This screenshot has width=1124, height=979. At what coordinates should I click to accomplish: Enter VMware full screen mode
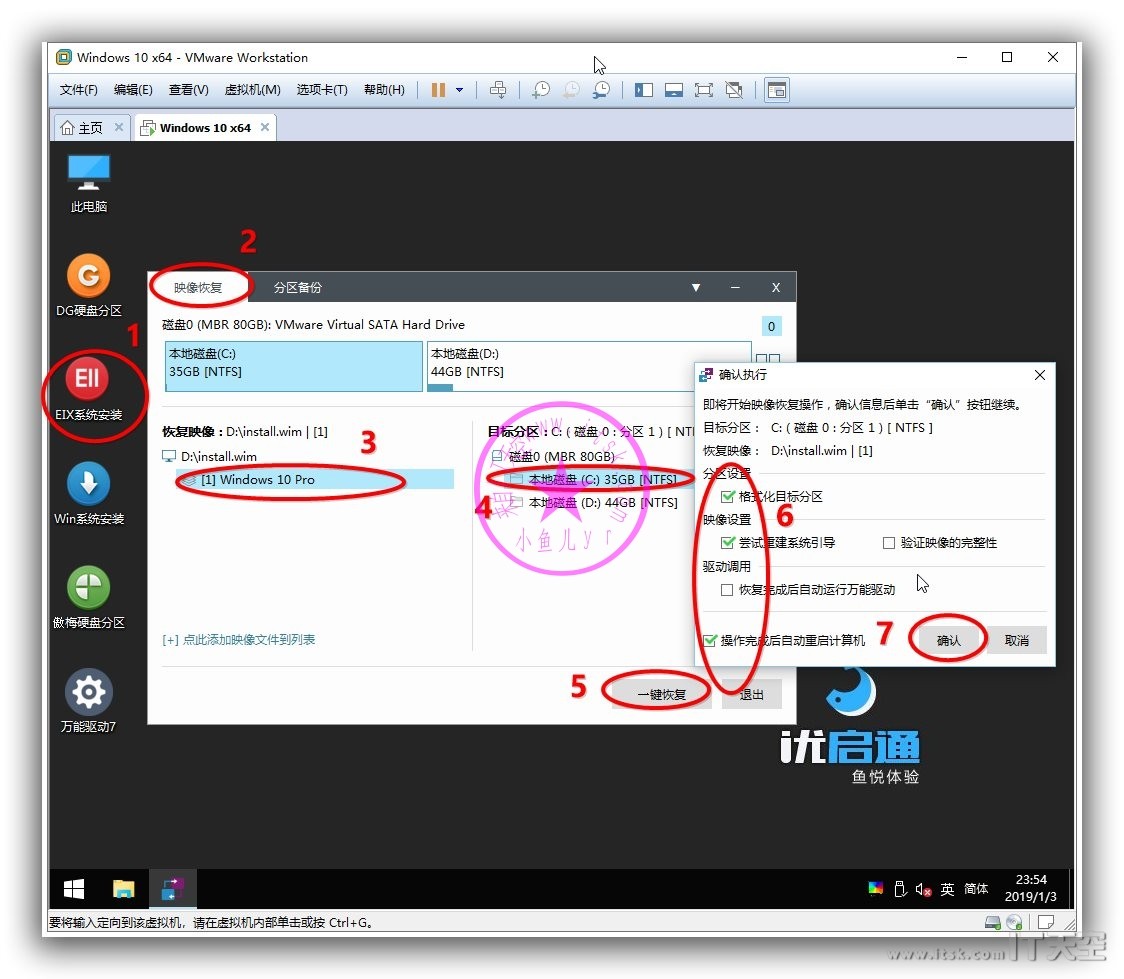point(704,90)
